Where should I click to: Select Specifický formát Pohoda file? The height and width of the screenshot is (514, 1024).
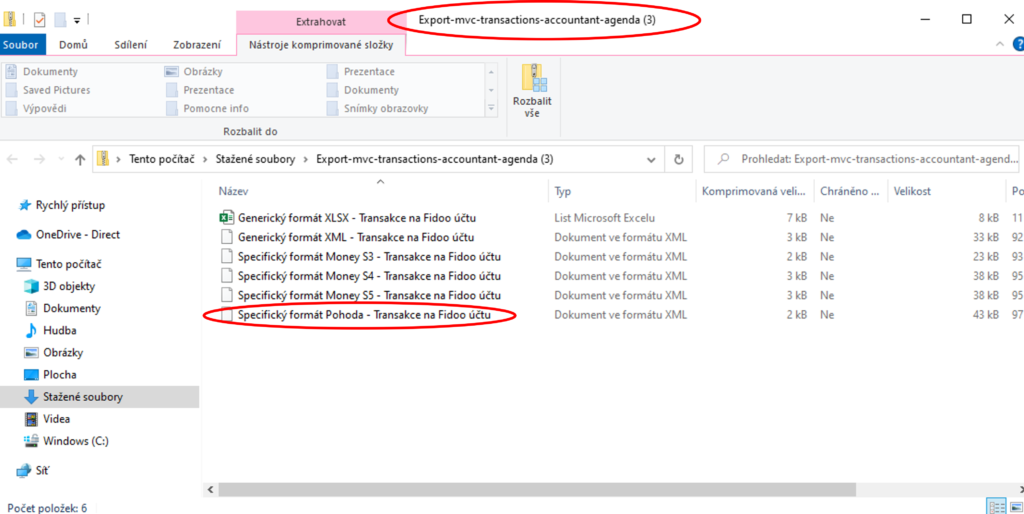pyautogui.click(x=364, y=315)
